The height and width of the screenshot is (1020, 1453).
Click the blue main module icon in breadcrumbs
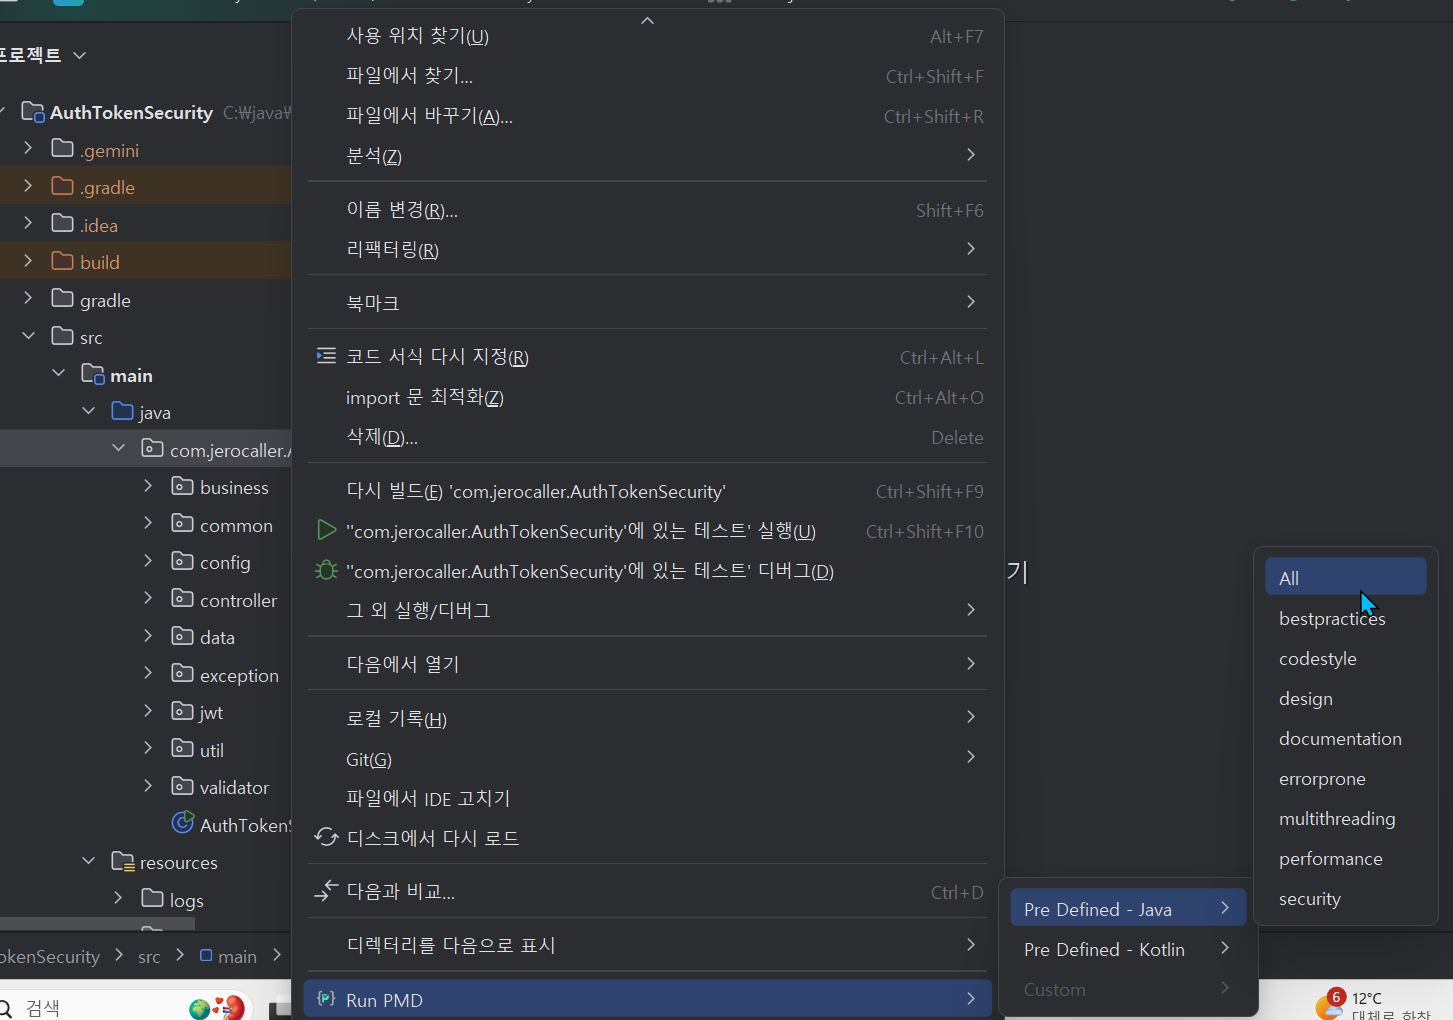point(207,956)
